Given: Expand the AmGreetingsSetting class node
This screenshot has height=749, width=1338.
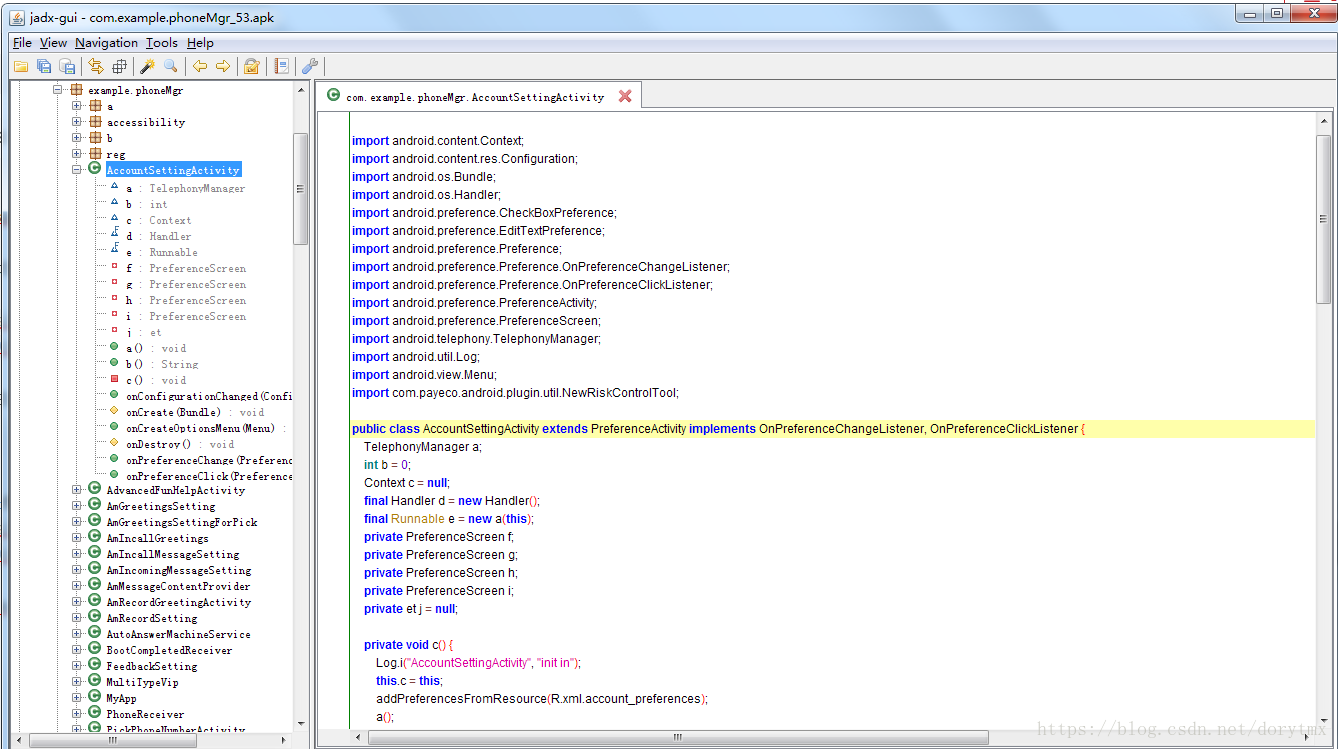Looking at the screenshot, I should coord(77,506).
